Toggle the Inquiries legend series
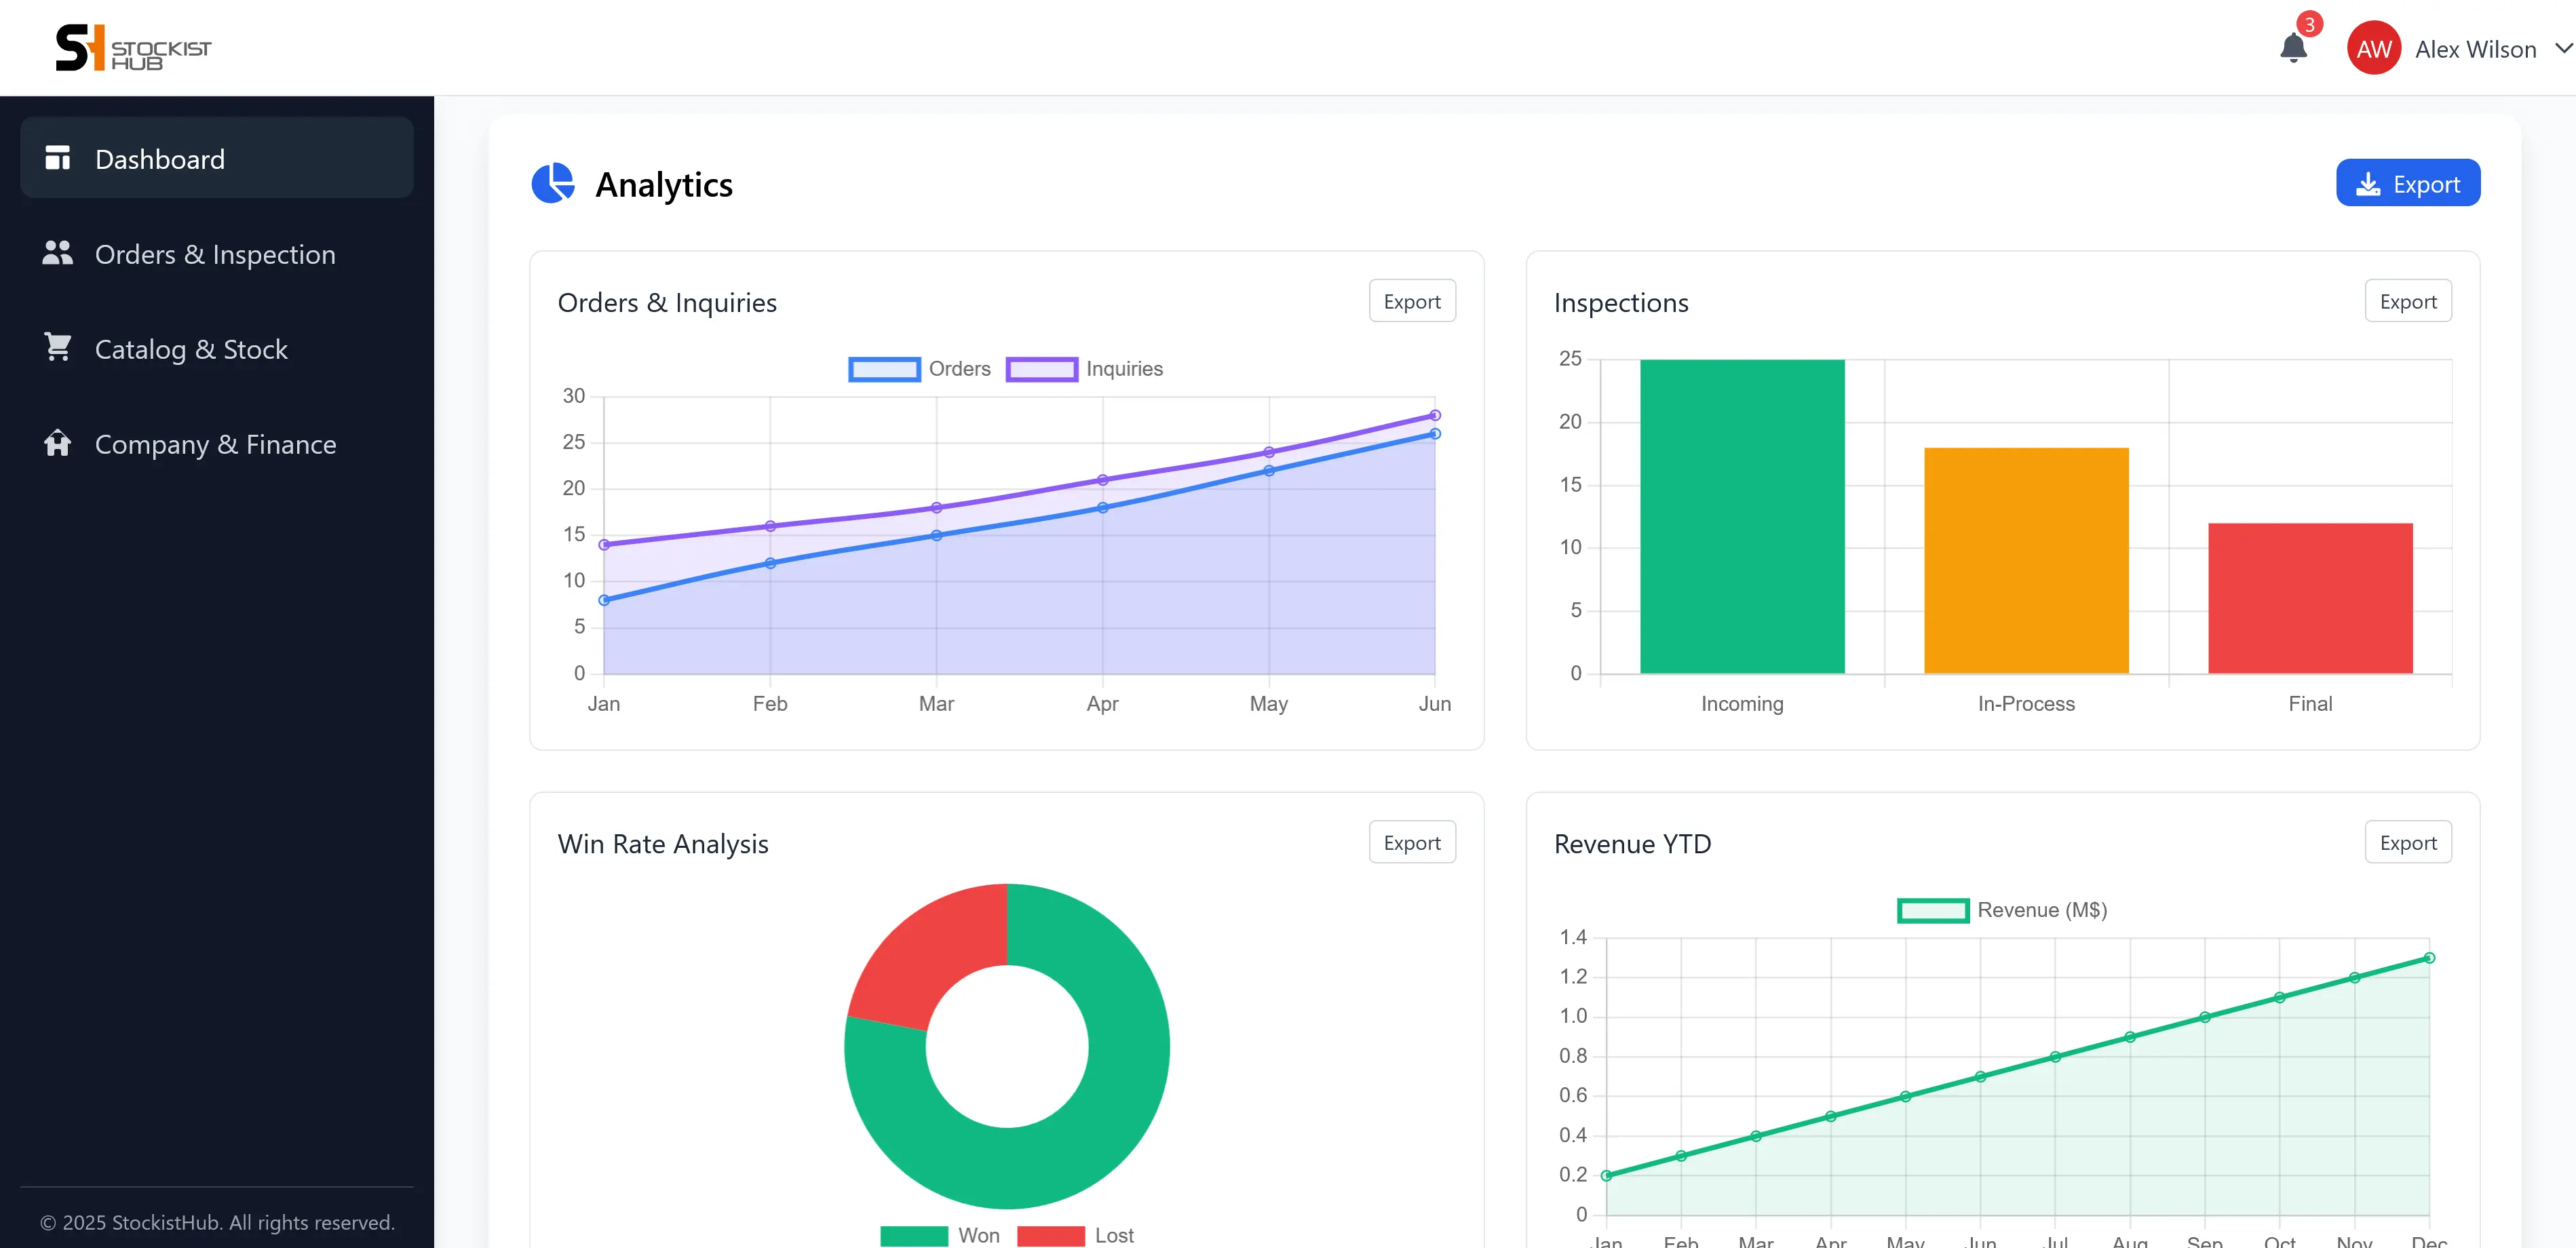Viewport: 2576px width, 1248px height. pyautogui.click(x=1085, y=369)
